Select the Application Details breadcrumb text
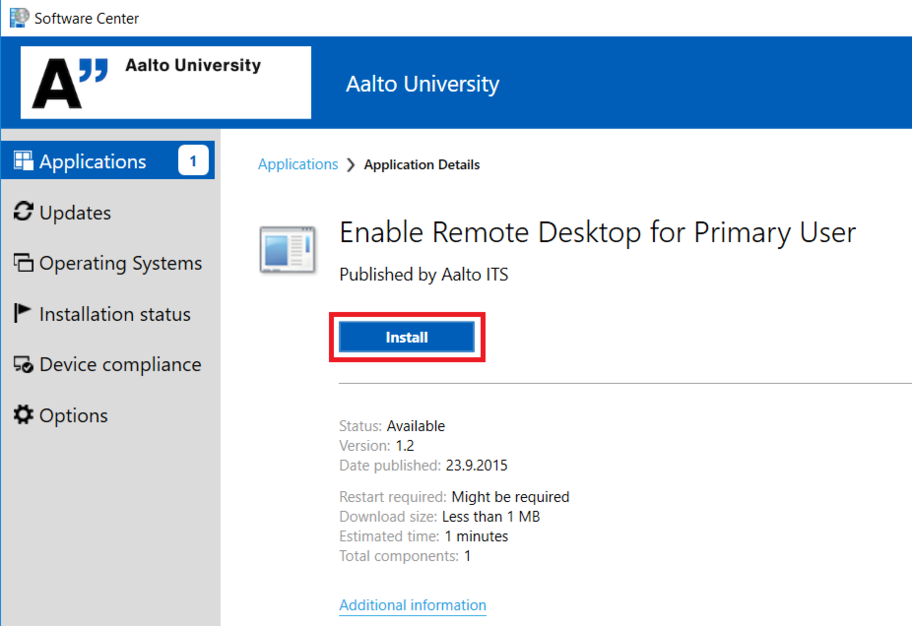This screenshot has height=626, width=912. click(x=421, y=165)
